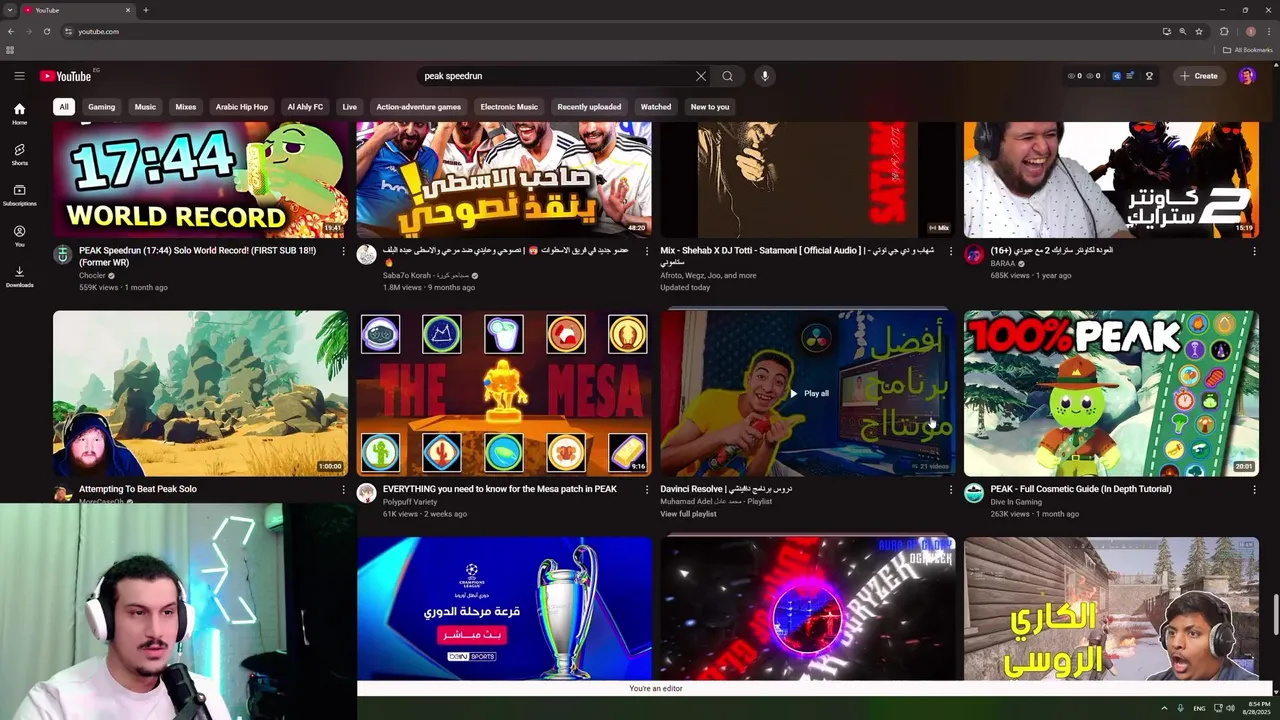Open the Chocler channel link

click(92, 275)
